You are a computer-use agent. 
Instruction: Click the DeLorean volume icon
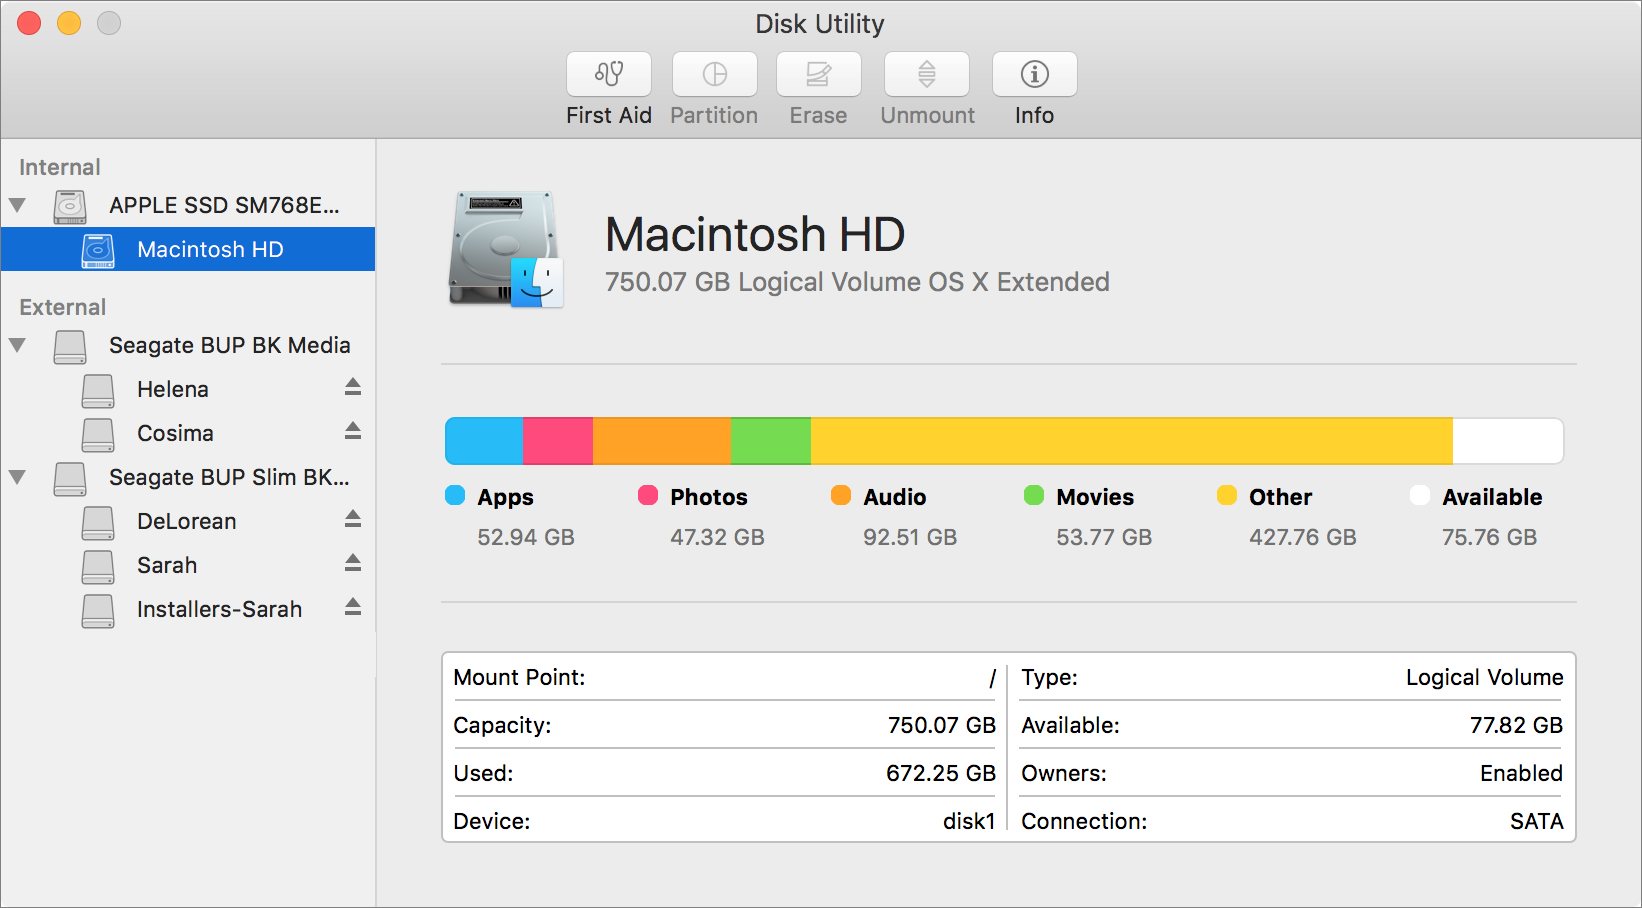point(98,522)
